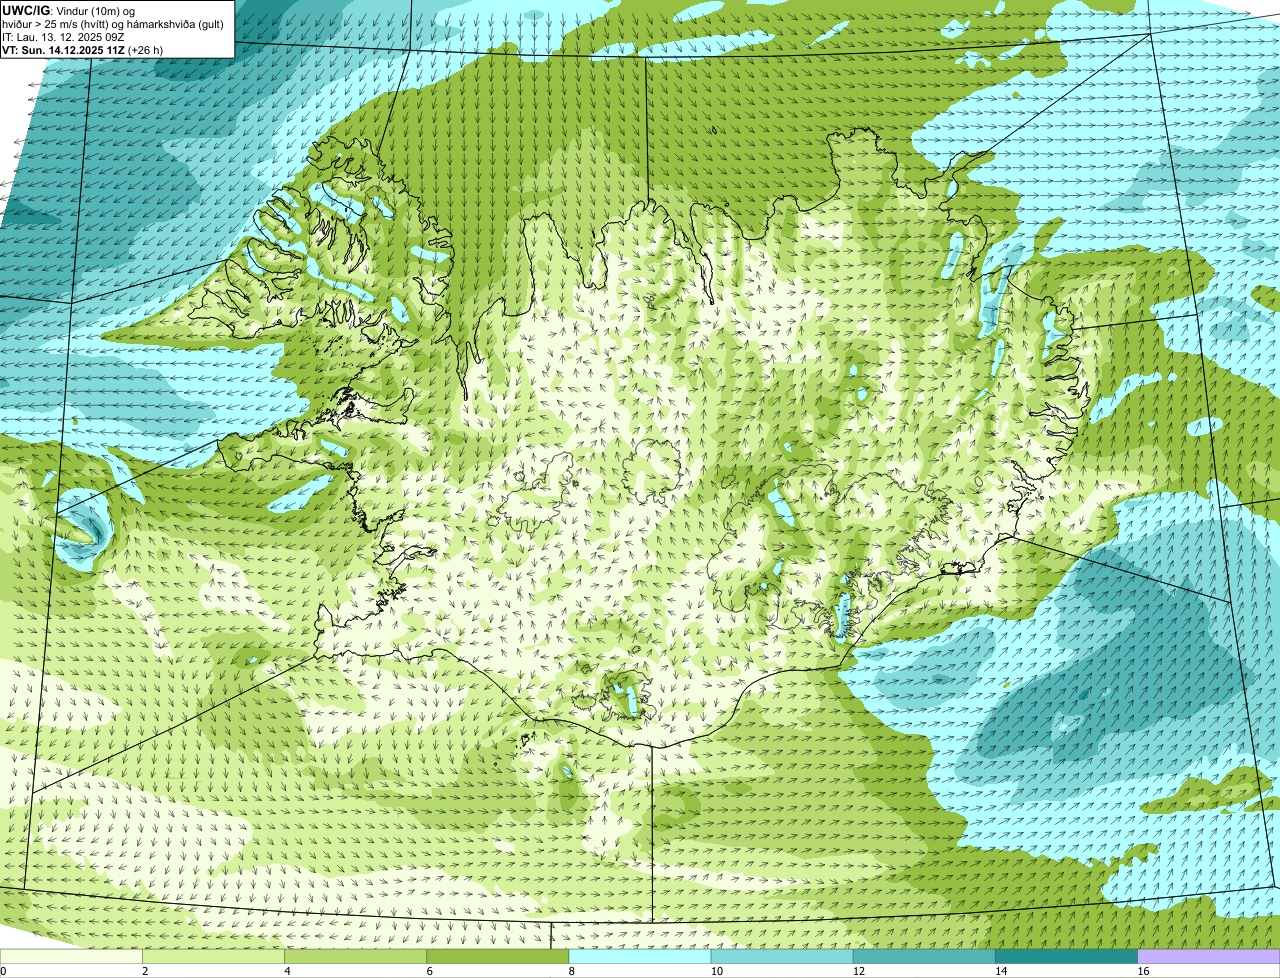The image size is (1280, 978).
Task: Click the legend scale label '10'
Action: (x=717, y=971)
